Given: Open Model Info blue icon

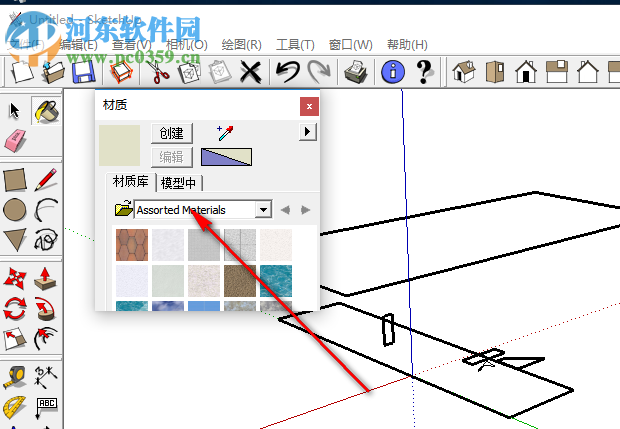Looking at the screenshot, I should [x=393, y=72].
